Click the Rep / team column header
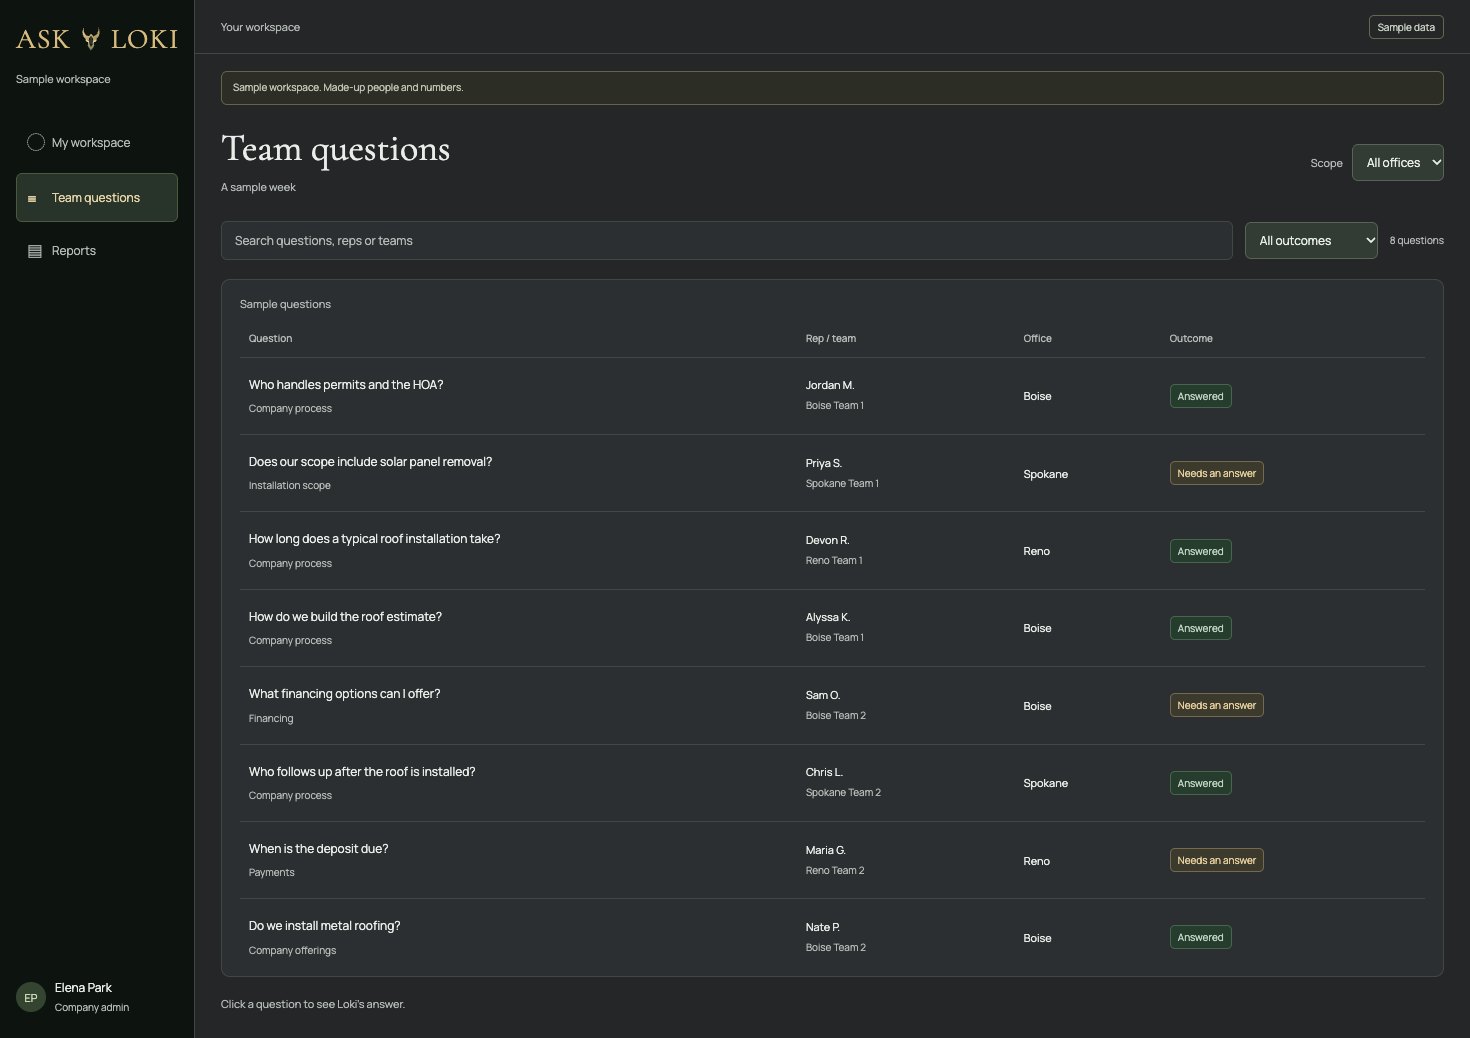Viewport: 1470px width, 1038px height. coord(830,338)
